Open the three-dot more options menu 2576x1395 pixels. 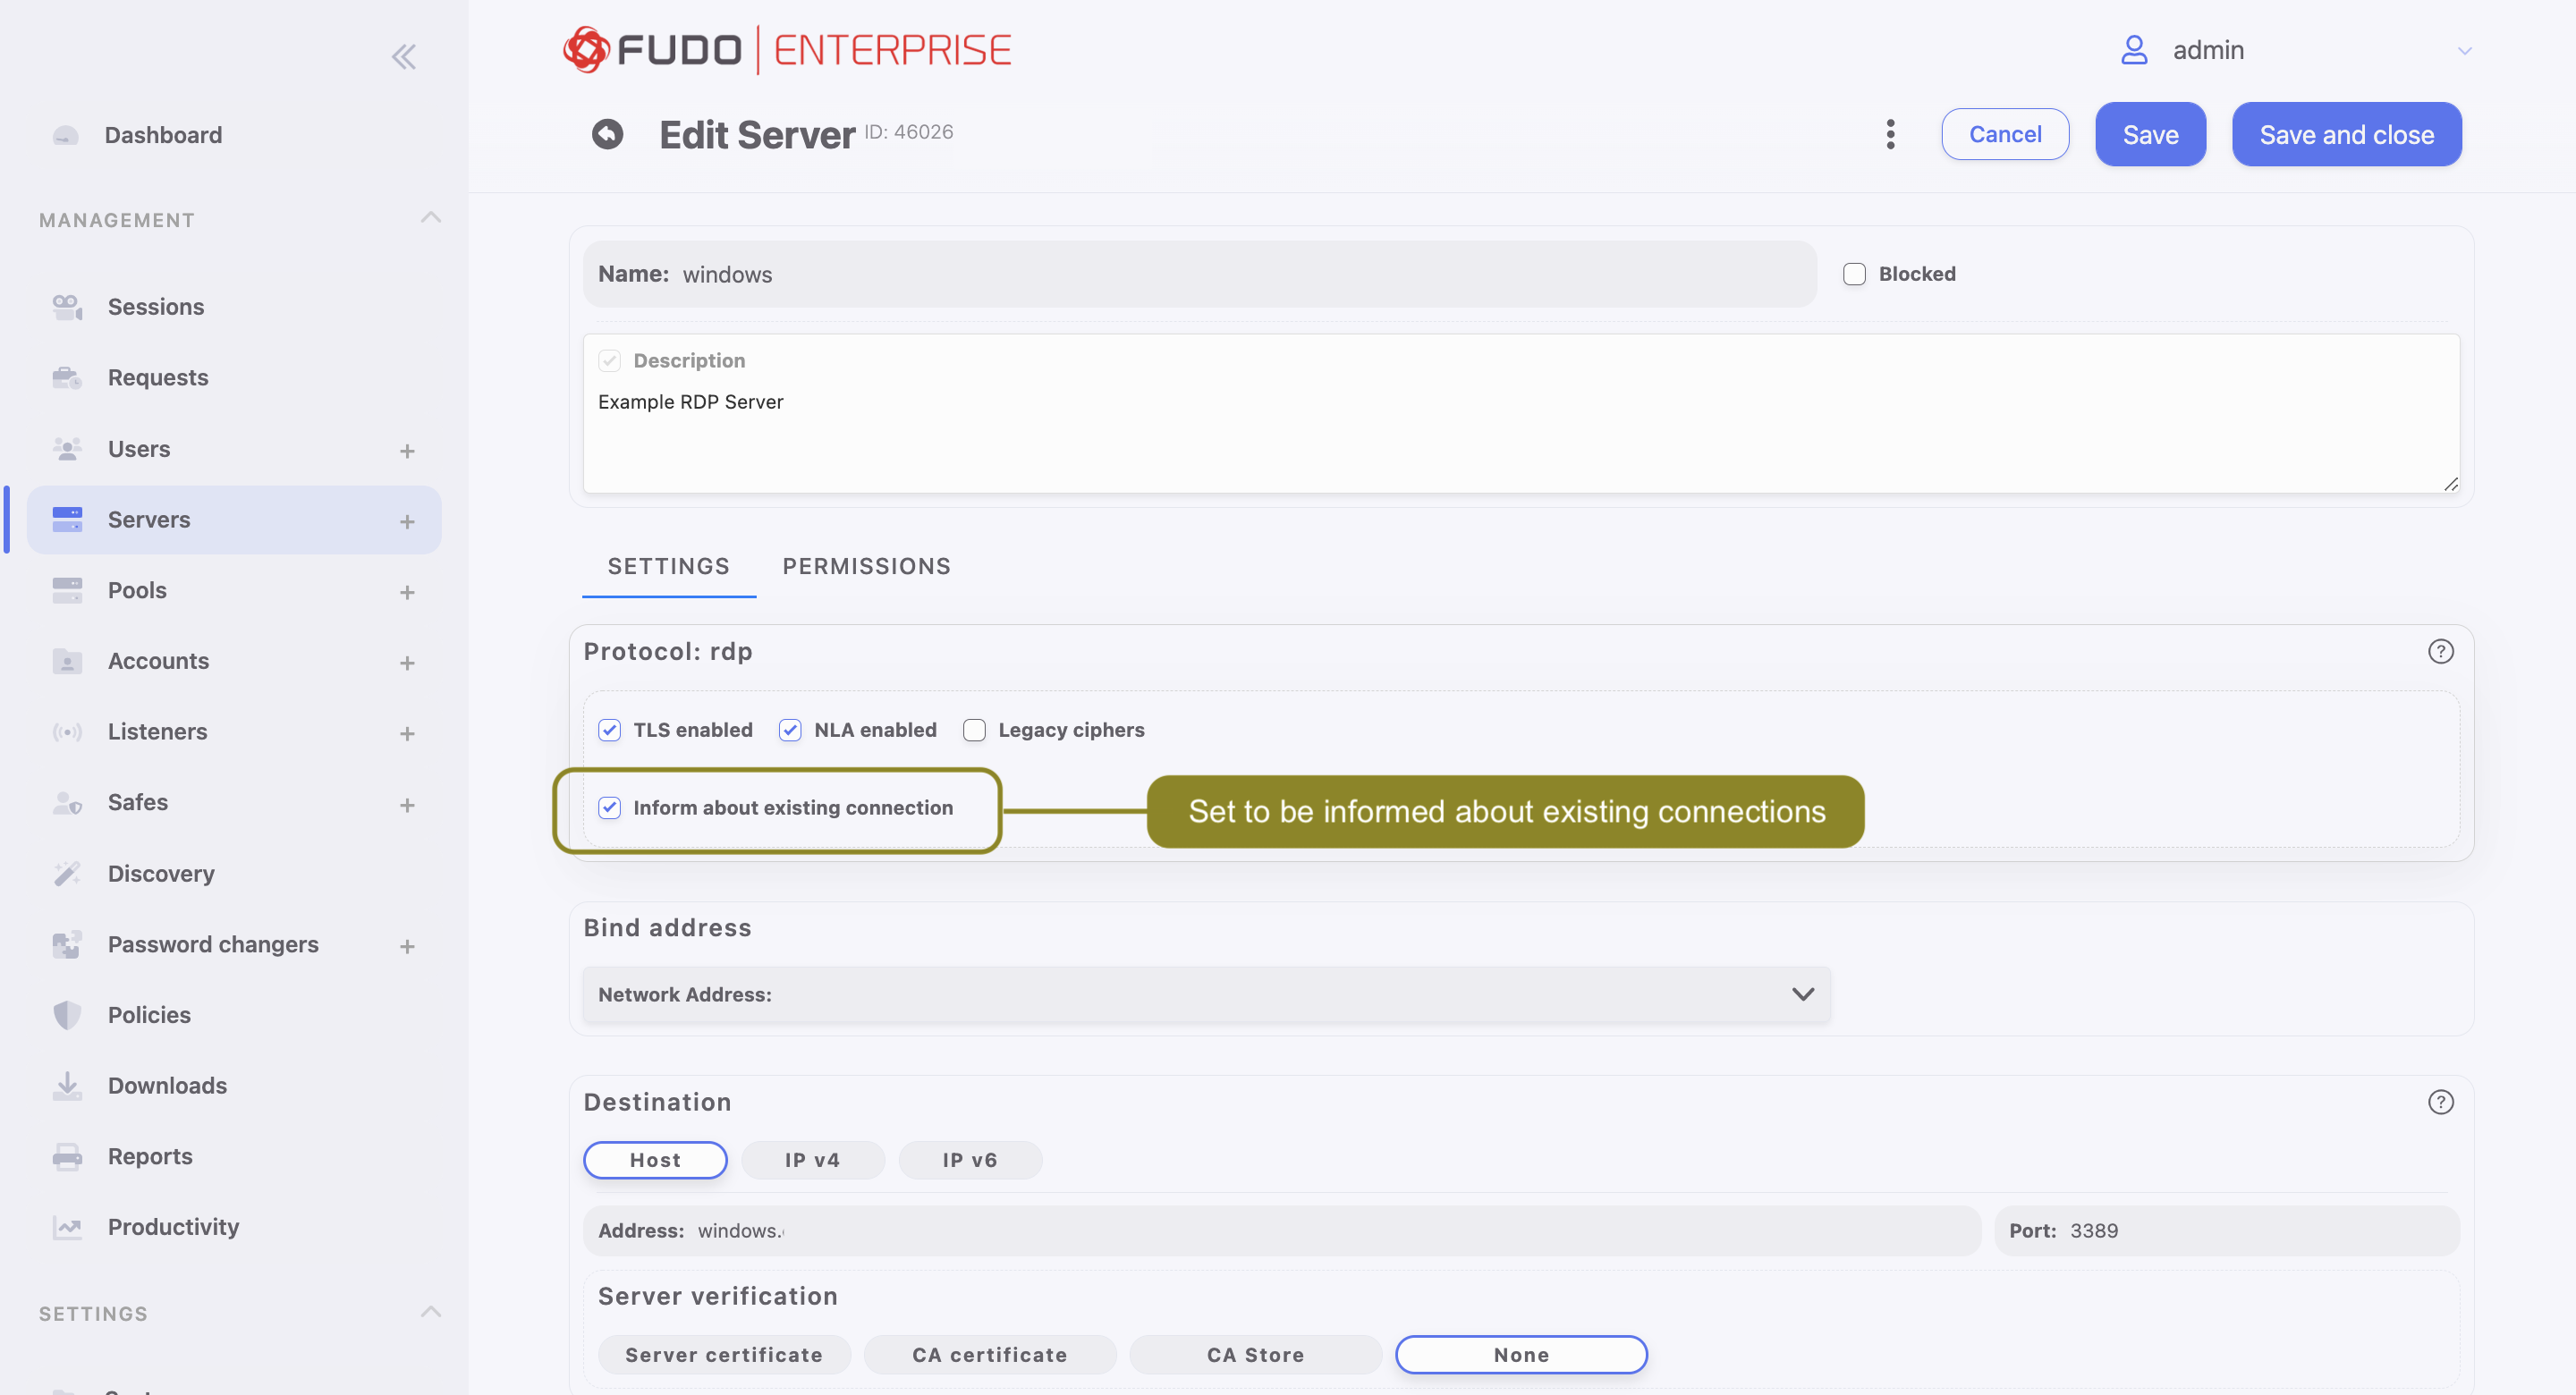(1889, 134)
